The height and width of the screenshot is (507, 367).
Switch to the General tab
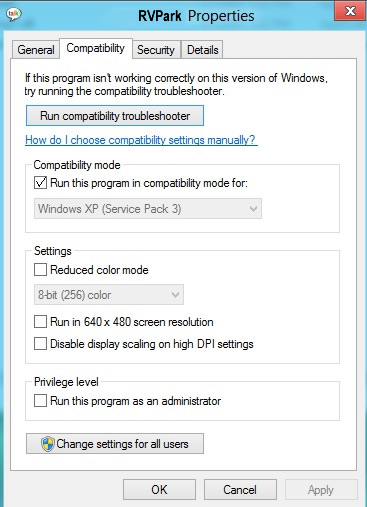pos(36,50)
